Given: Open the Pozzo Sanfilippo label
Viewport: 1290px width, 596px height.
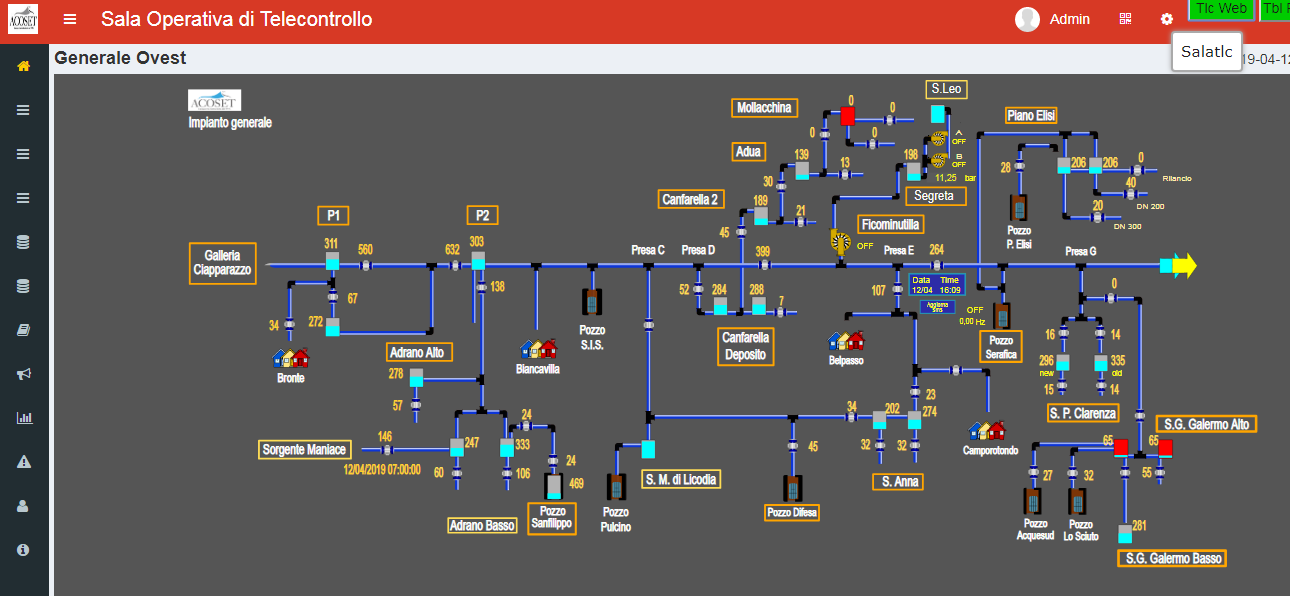Looking at the screenshot, I should (552, 518).
